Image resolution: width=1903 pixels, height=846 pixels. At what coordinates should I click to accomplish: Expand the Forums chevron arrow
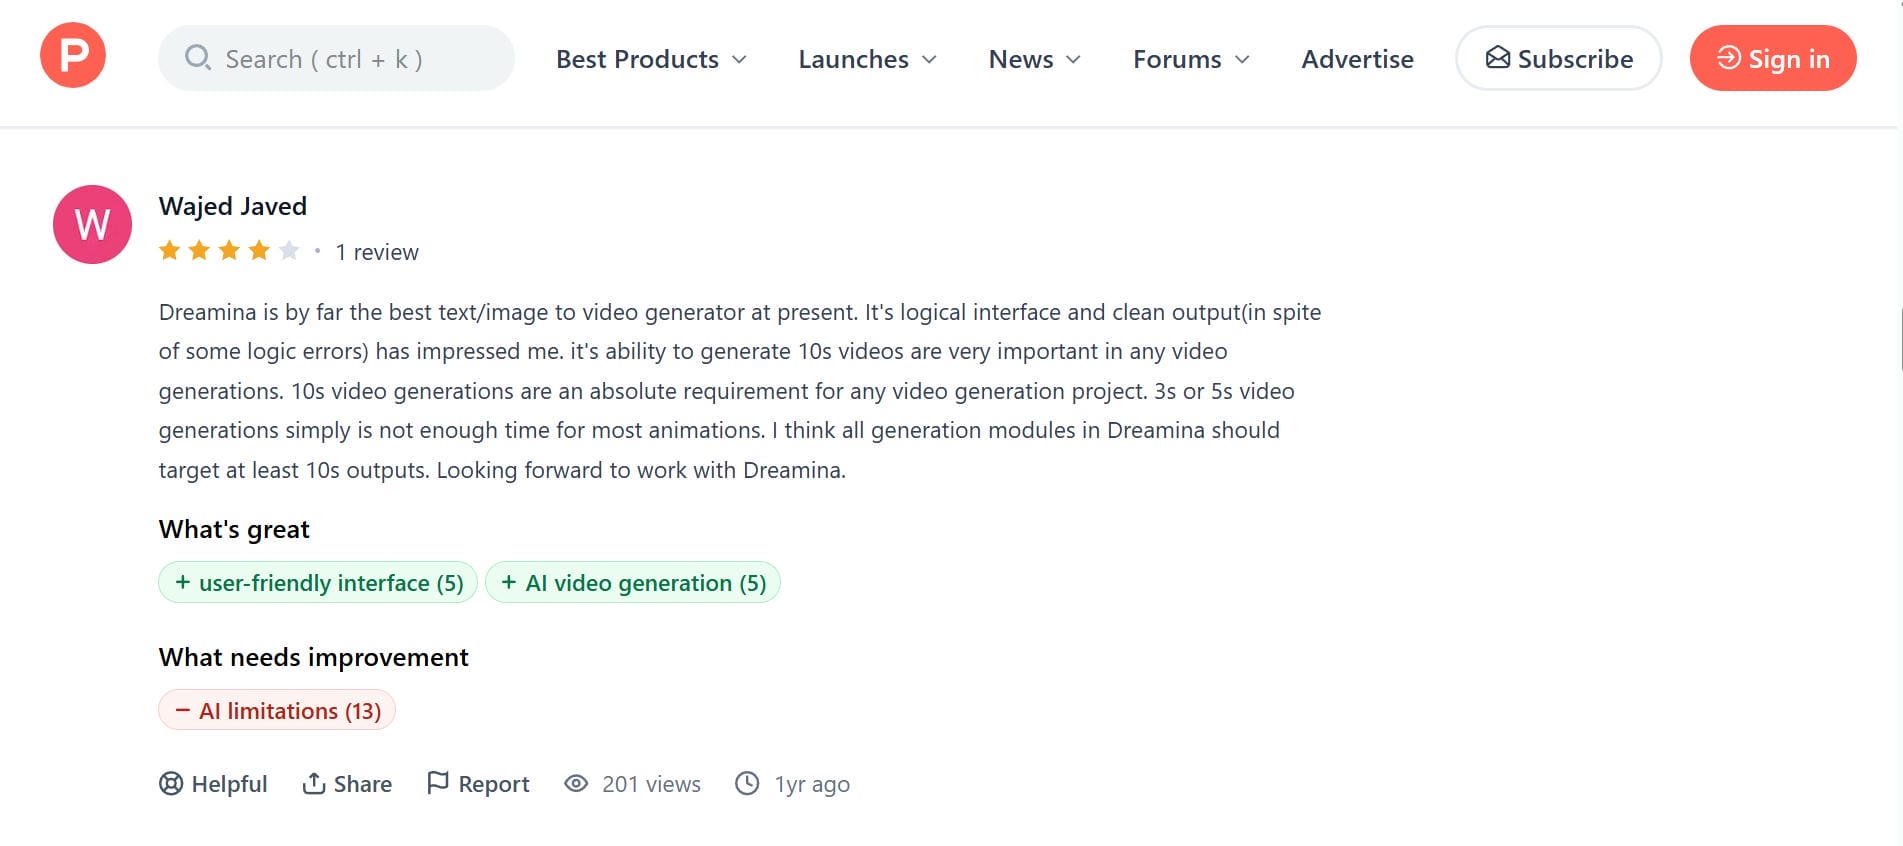(1242, 60)
